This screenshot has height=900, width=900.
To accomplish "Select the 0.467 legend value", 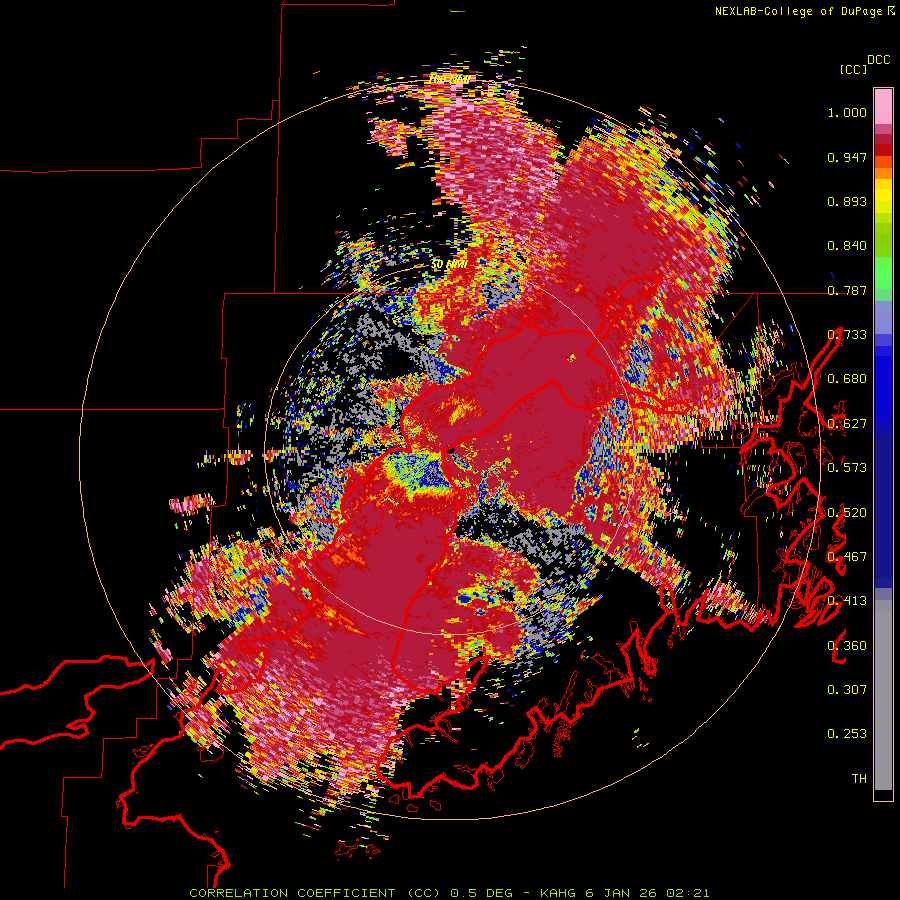I will pyautogui.click(x=847, y=557).
